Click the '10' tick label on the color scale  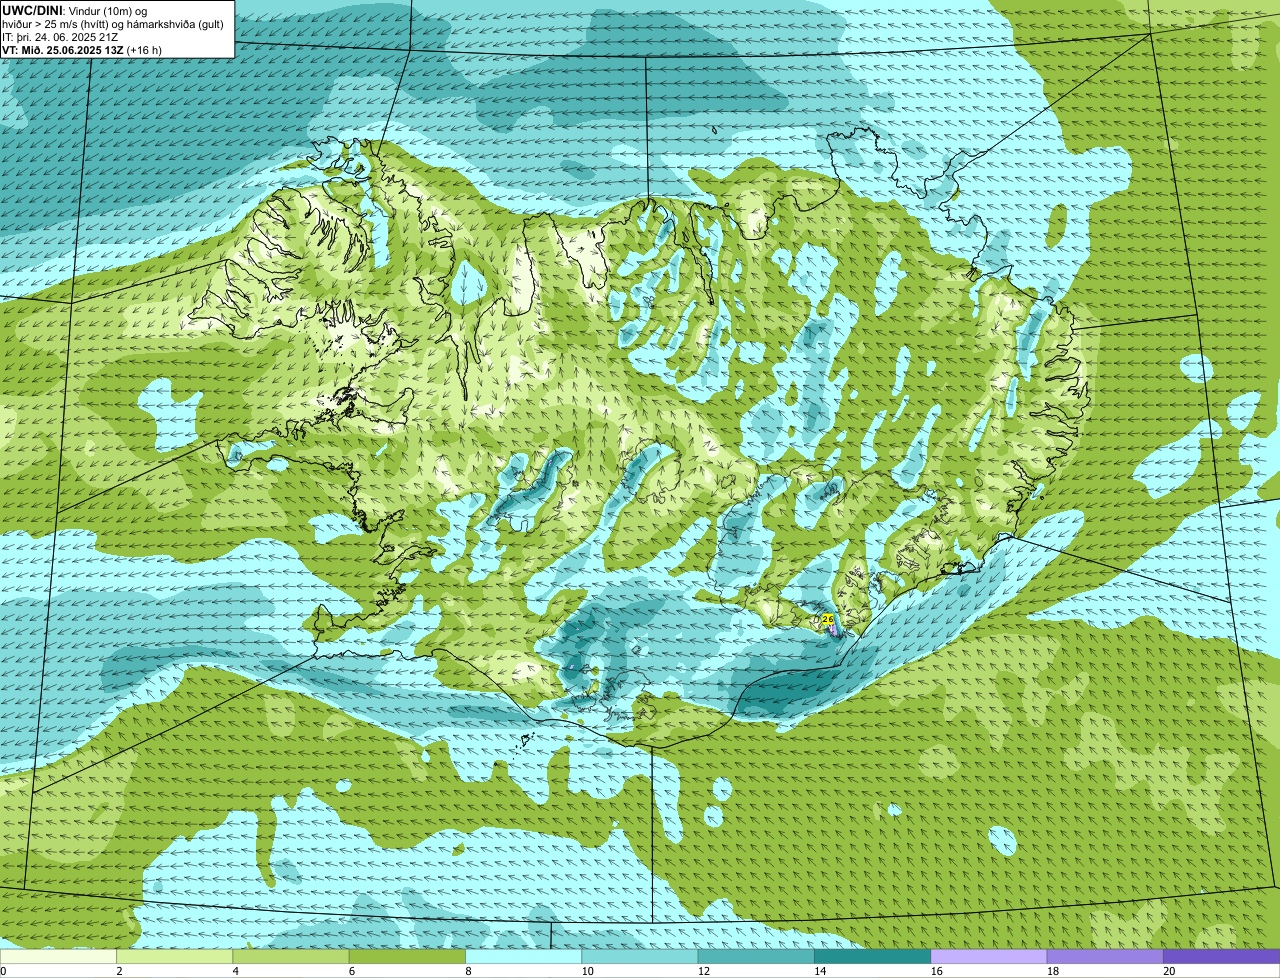pyautogui.click(x=587, y=971)
